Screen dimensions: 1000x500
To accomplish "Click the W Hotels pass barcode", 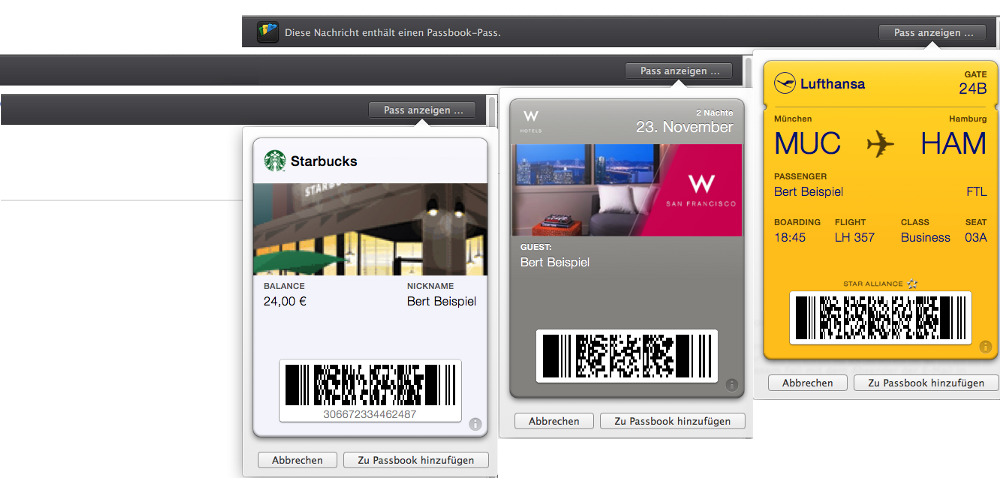I will (627, 356).
